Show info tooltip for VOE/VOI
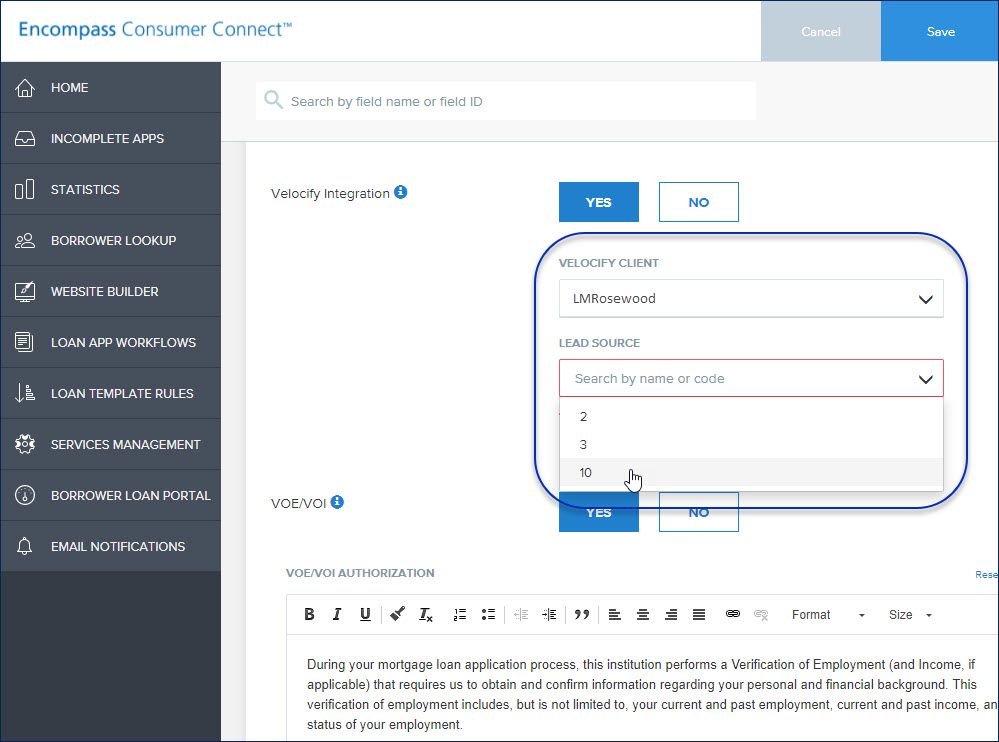Screen dimensions: 999x742 [x=337, y=502]
